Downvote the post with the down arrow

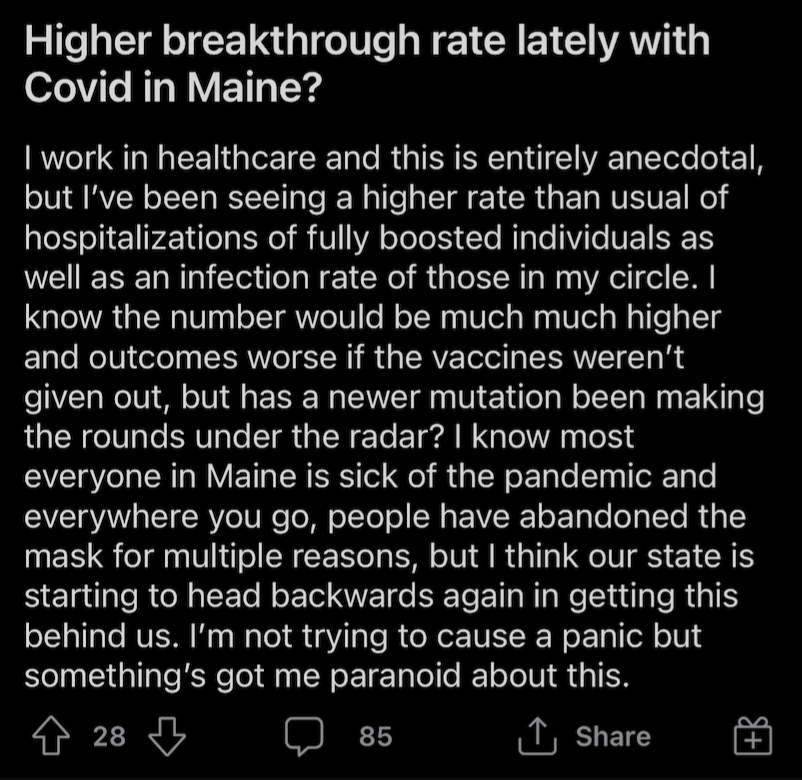point(167,736)
